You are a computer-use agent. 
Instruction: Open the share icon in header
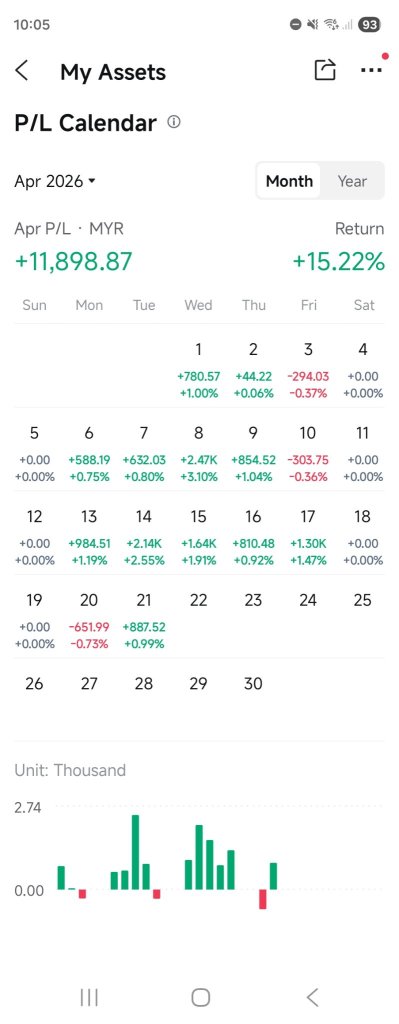(x=325, y=70)
